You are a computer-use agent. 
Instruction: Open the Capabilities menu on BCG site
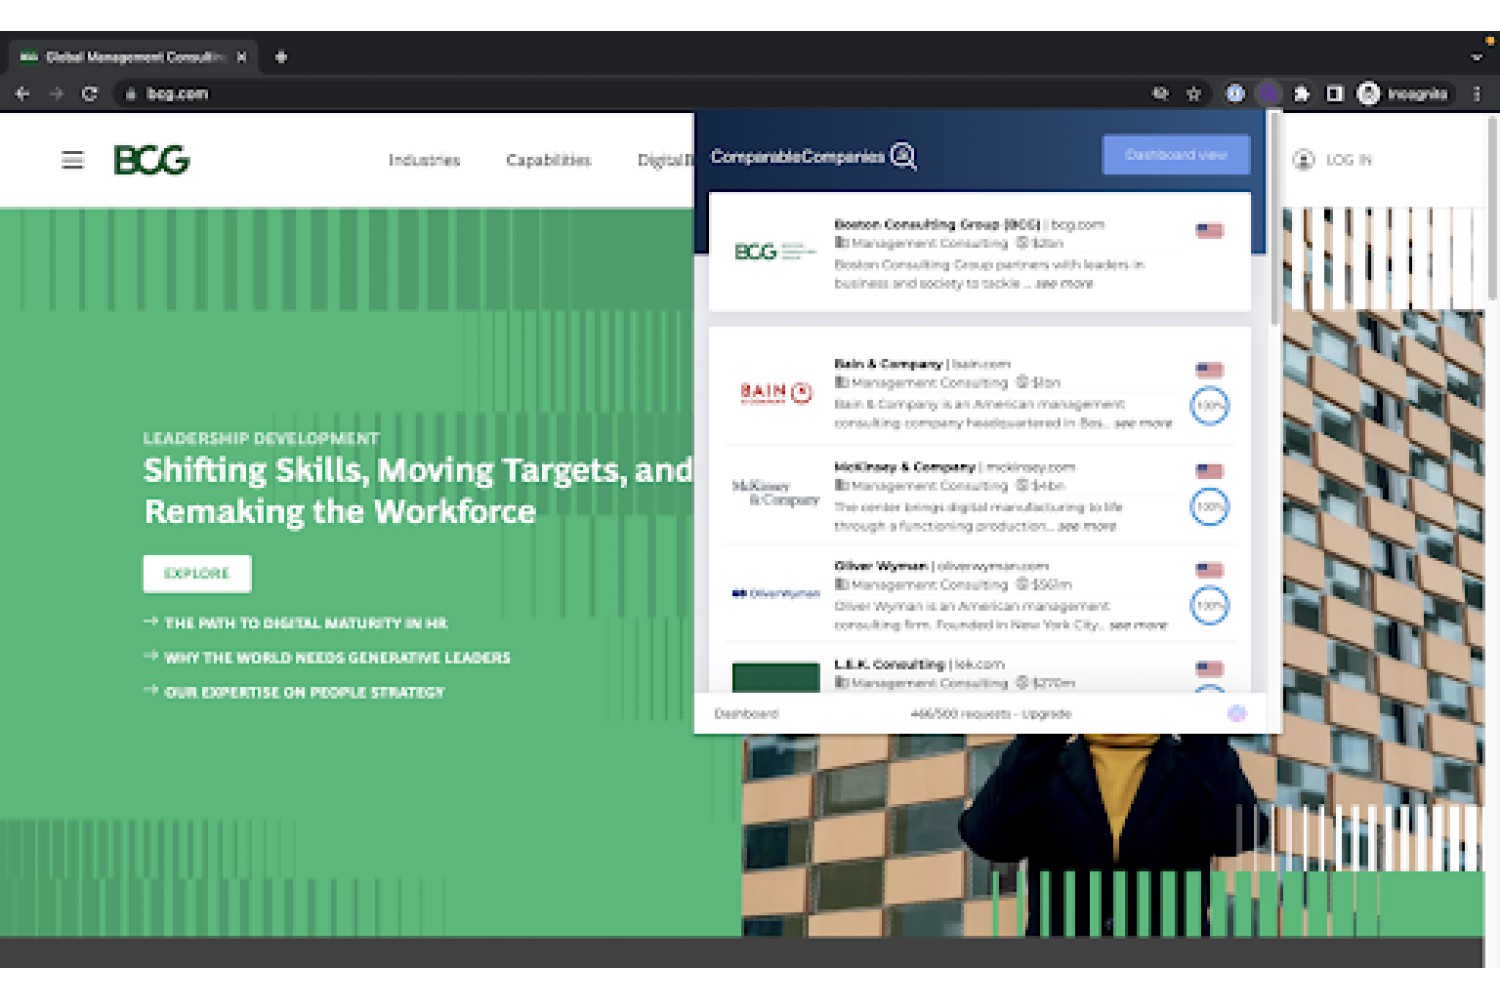pos(548,160)
